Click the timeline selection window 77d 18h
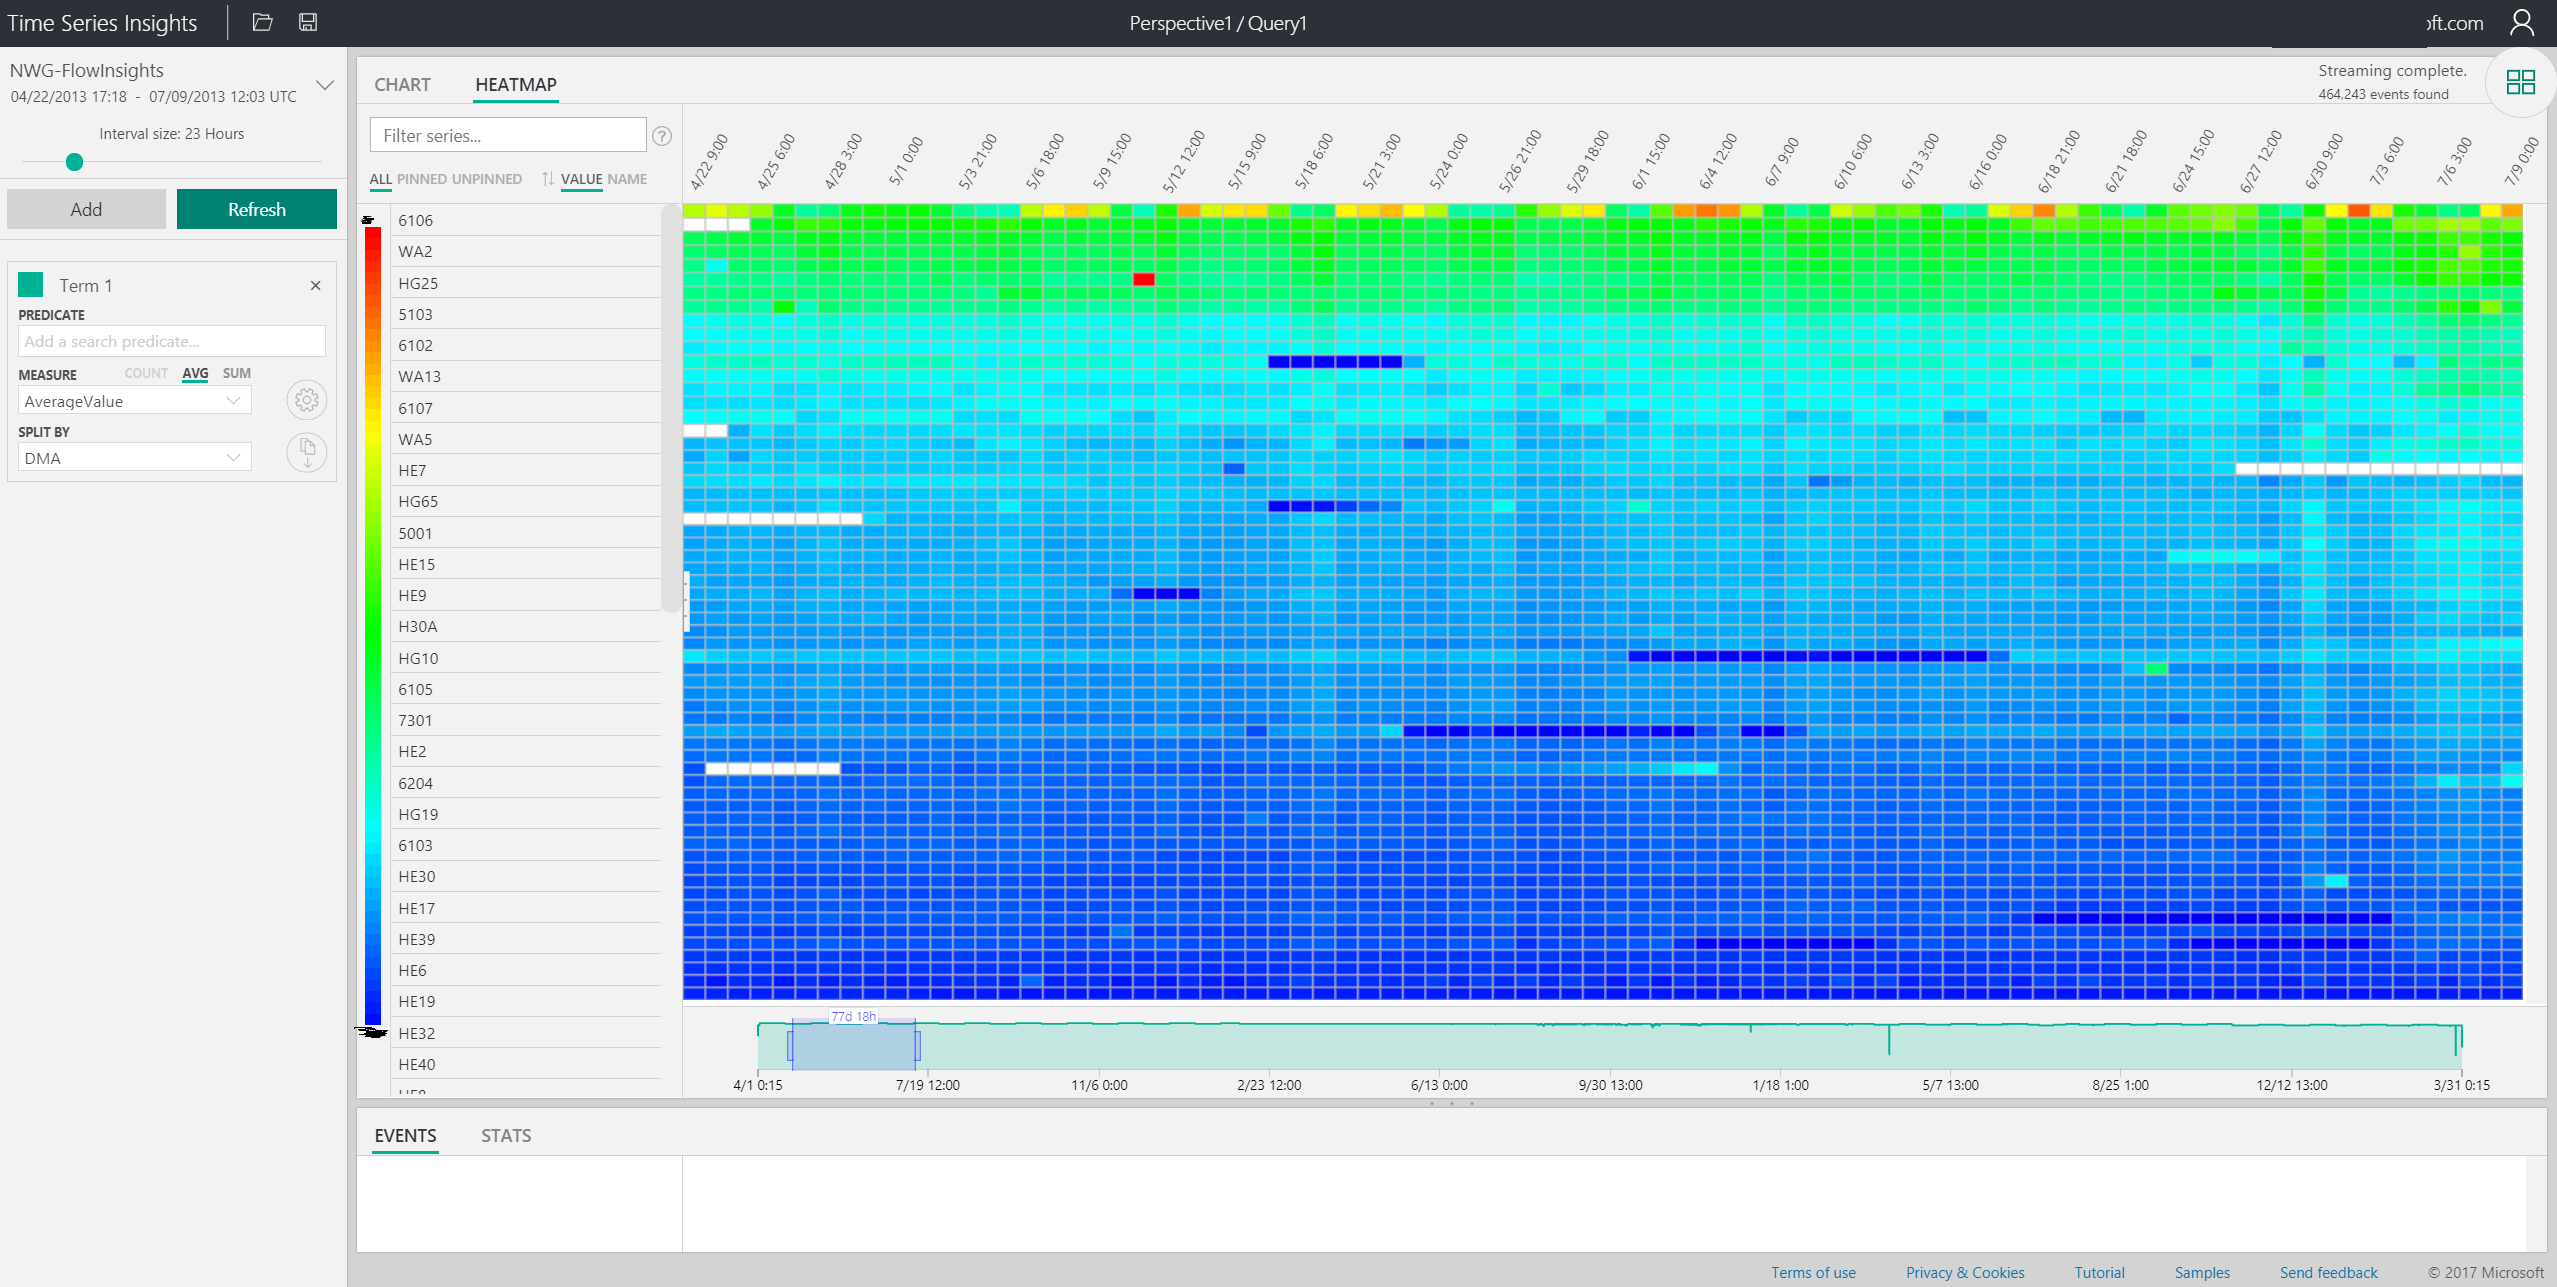Screen dimensions: 2557x1287 pos(853,1045)
